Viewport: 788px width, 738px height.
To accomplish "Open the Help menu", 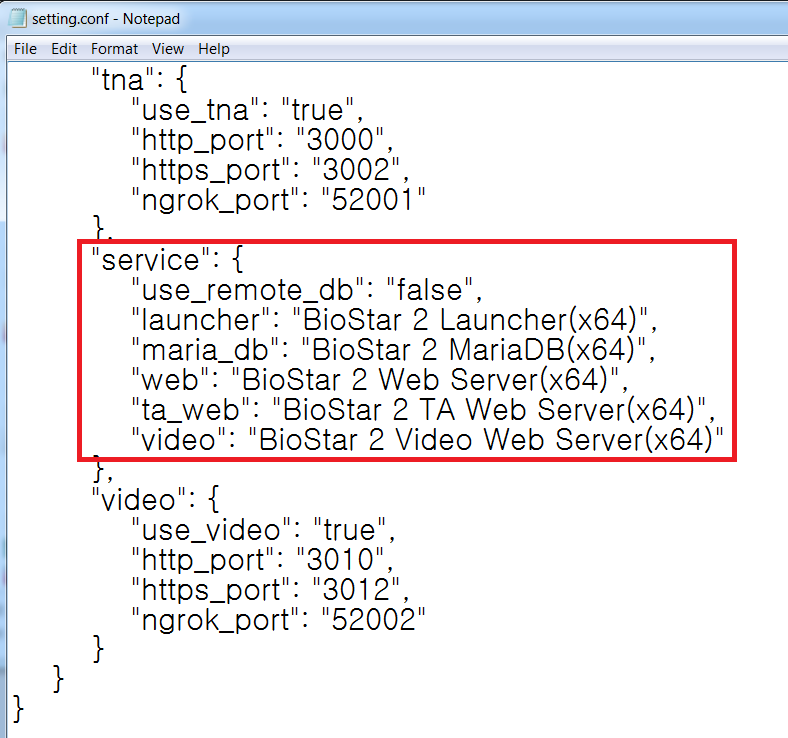I will coord(214,49).
